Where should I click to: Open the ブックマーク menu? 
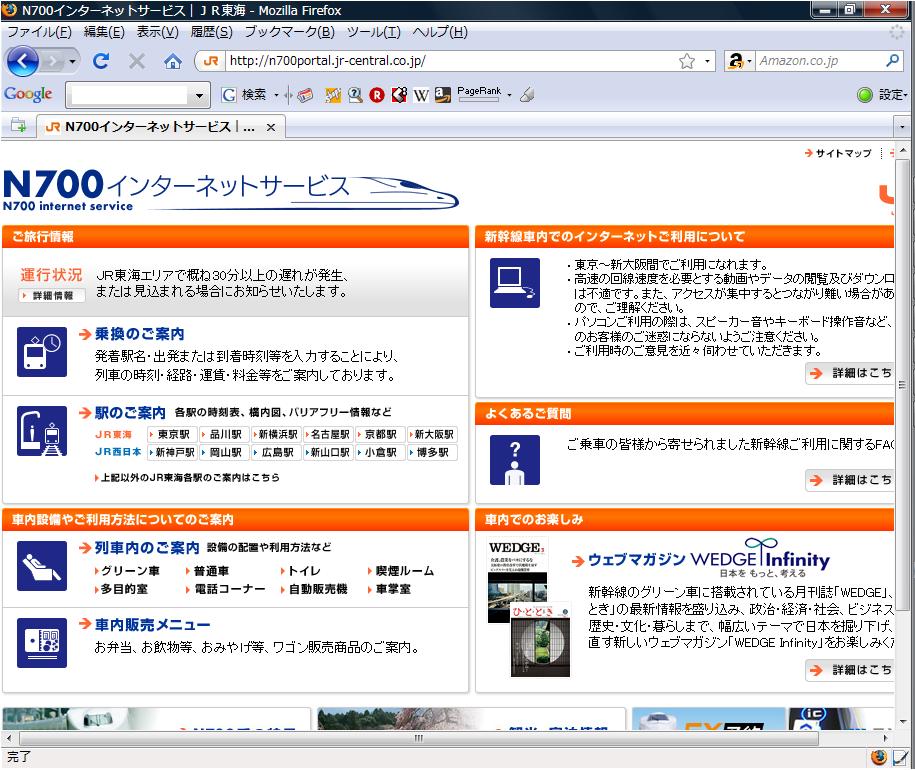[x=289, y=32]
